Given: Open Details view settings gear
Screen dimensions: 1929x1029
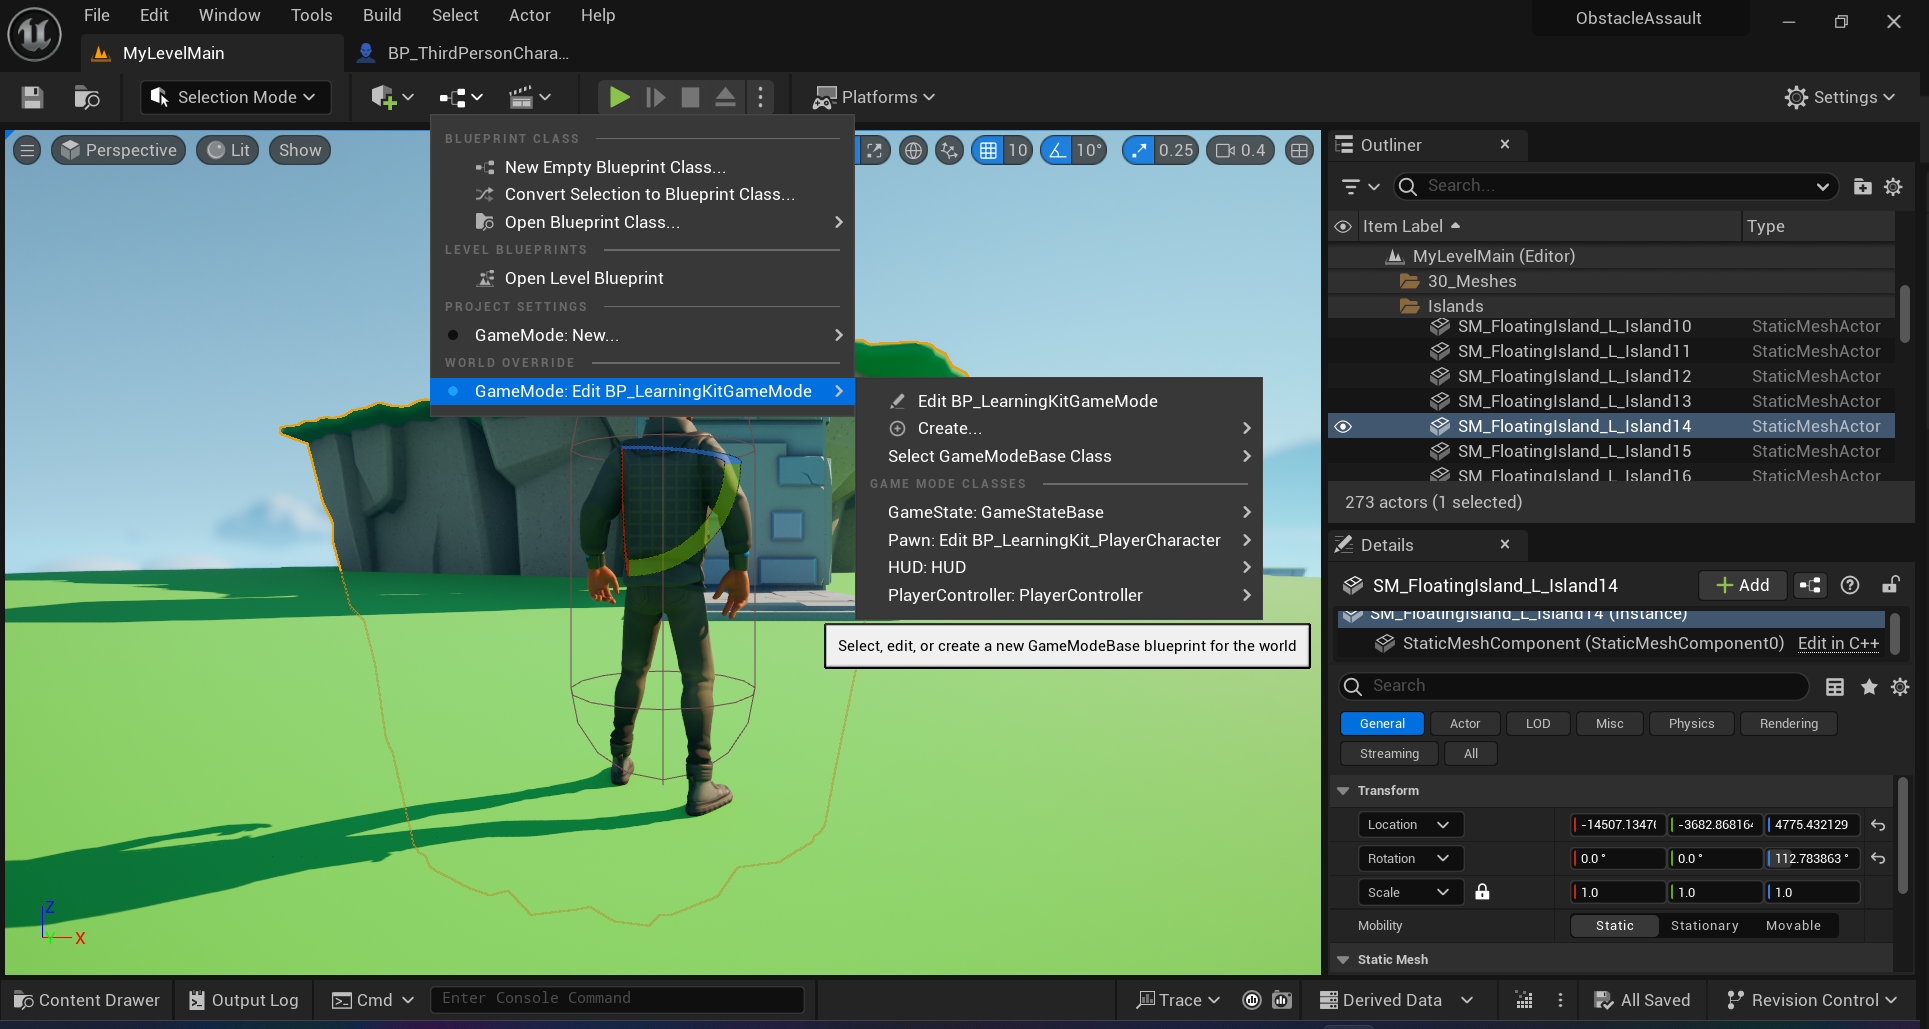Looking at the screenshot, I should coord(1900,686).
